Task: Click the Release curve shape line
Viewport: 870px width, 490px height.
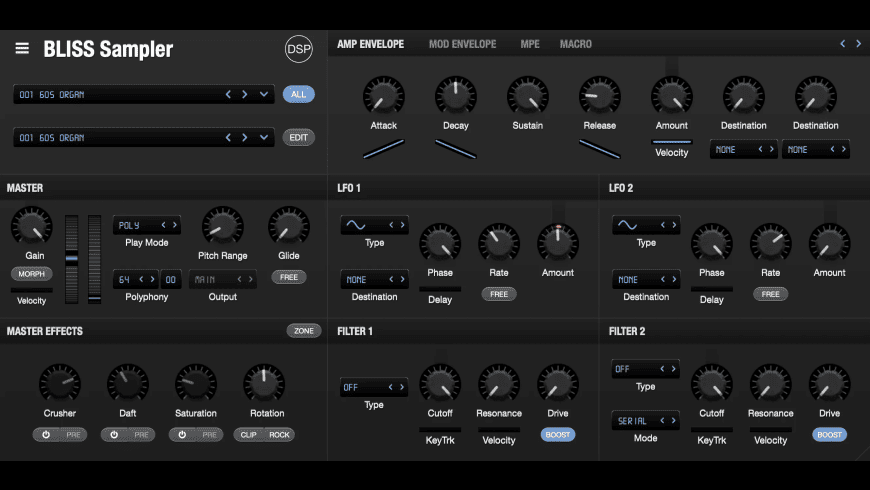Action: [x=599, y=149]
